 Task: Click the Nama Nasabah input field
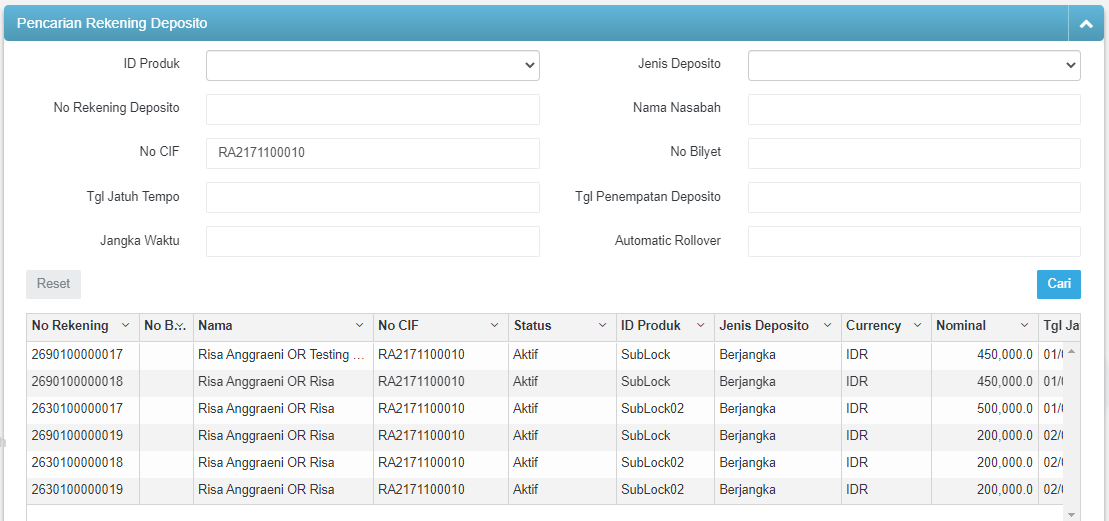(x=913, y=109)
